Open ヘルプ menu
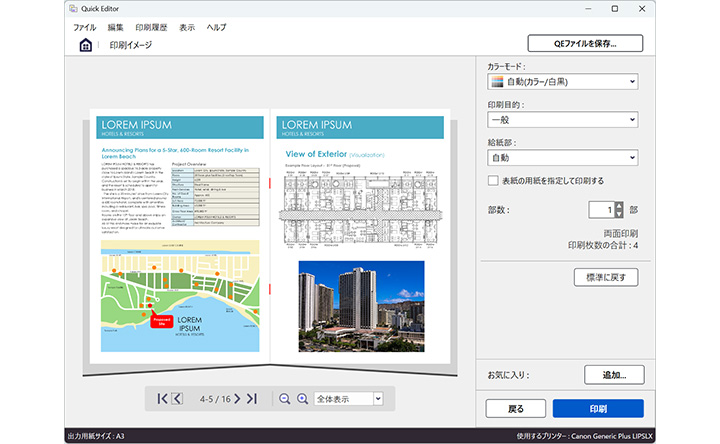The image size is (720, 444). 216,28
